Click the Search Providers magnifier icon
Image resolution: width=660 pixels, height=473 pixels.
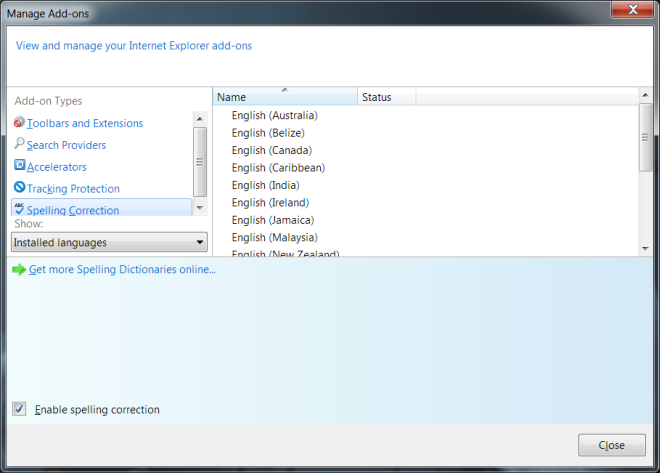click(x=19, y=143)
